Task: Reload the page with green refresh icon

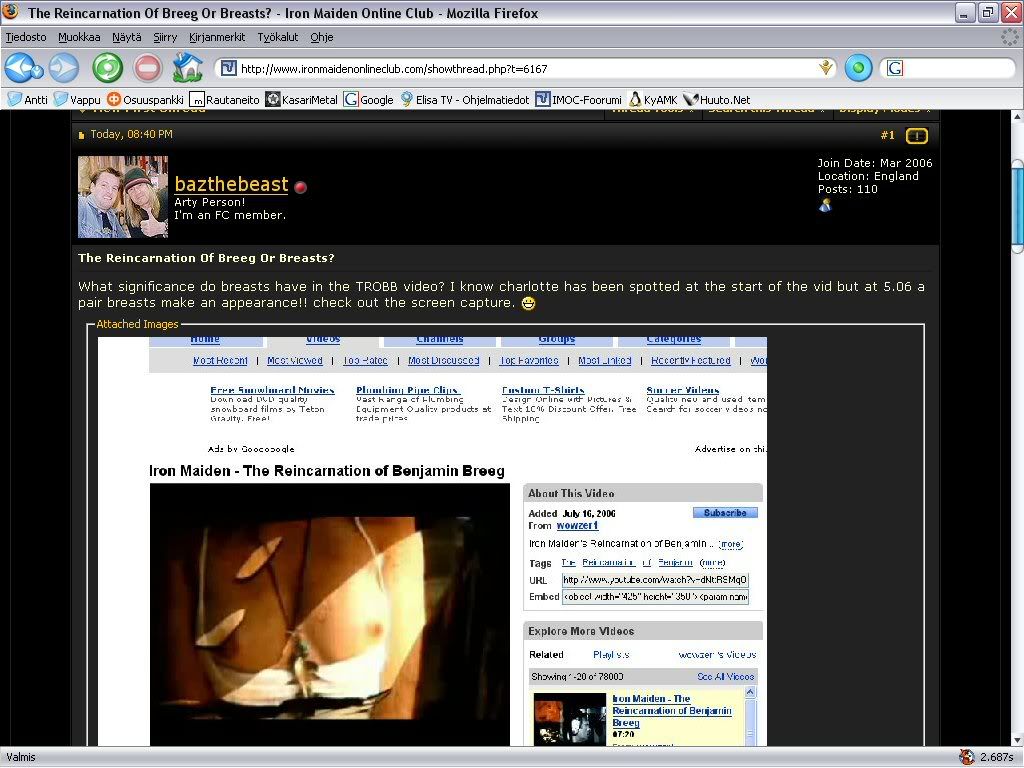Action: (107, 68)
